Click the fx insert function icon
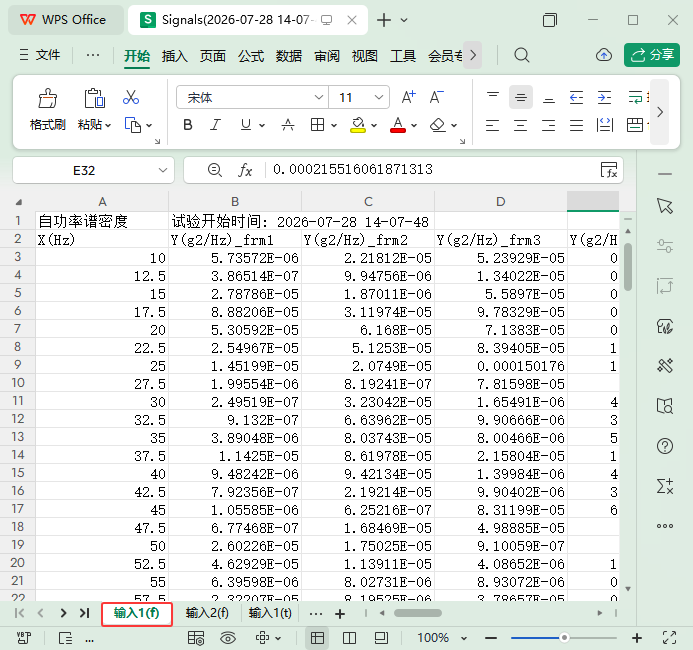Screen dimensions: 693x650 245,170
